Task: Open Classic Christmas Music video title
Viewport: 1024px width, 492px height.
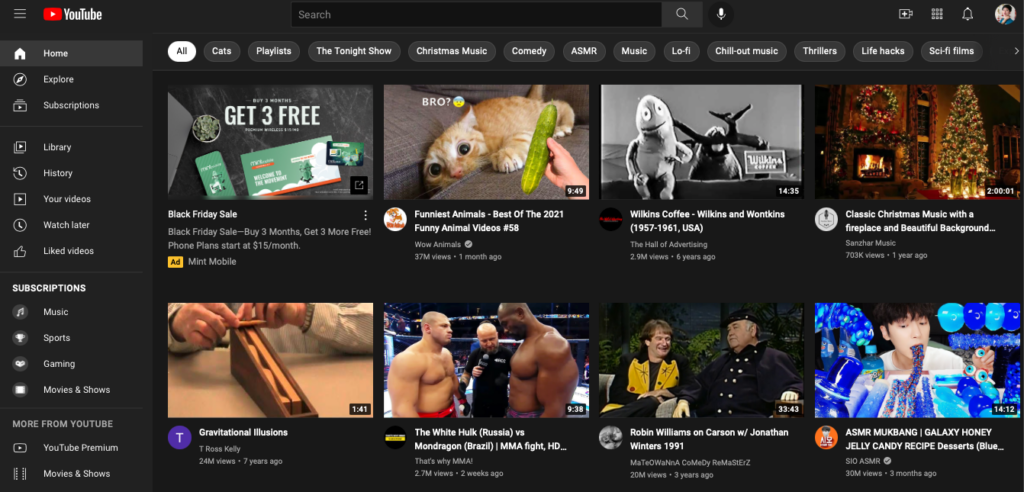Action: (x=920, y=221)
